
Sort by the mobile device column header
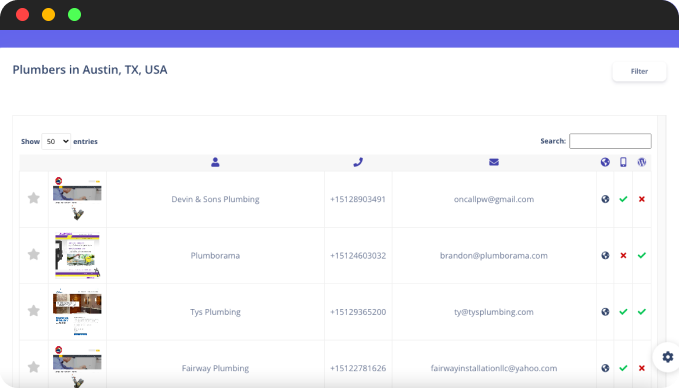point(623,162)
